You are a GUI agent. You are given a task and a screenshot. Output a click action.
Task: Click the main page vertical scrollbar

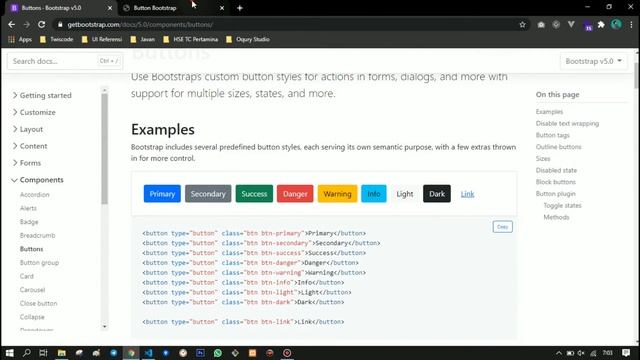[636, 76]
